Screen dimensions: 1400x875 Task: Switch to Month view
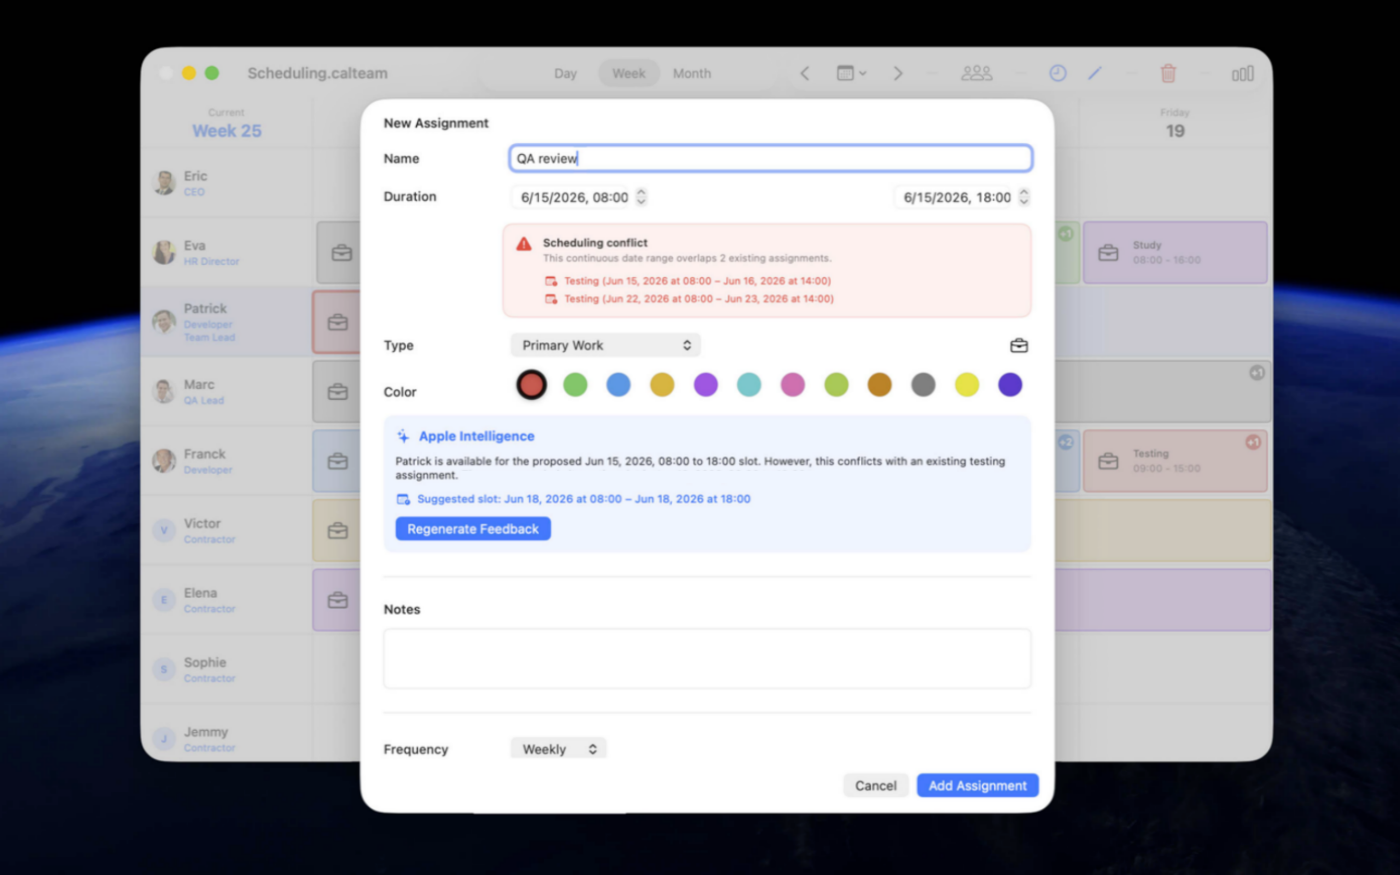tap(692, 73)
